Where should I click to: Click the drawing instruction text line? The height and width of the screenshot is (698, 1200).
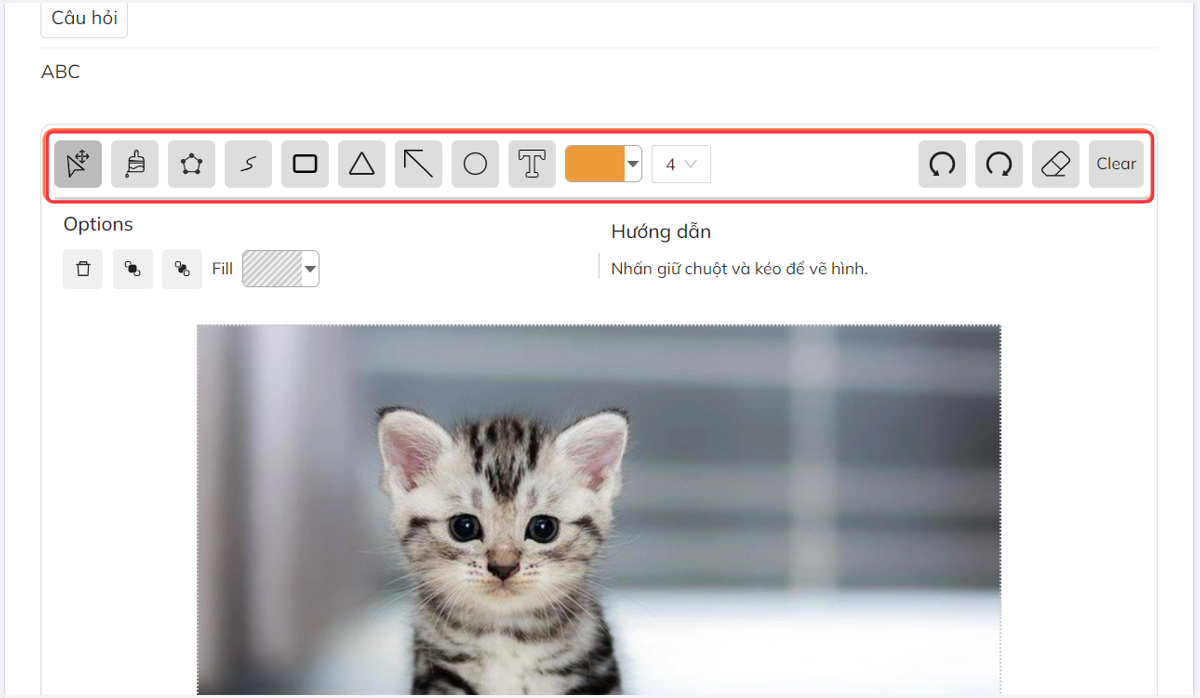point(739,268)
